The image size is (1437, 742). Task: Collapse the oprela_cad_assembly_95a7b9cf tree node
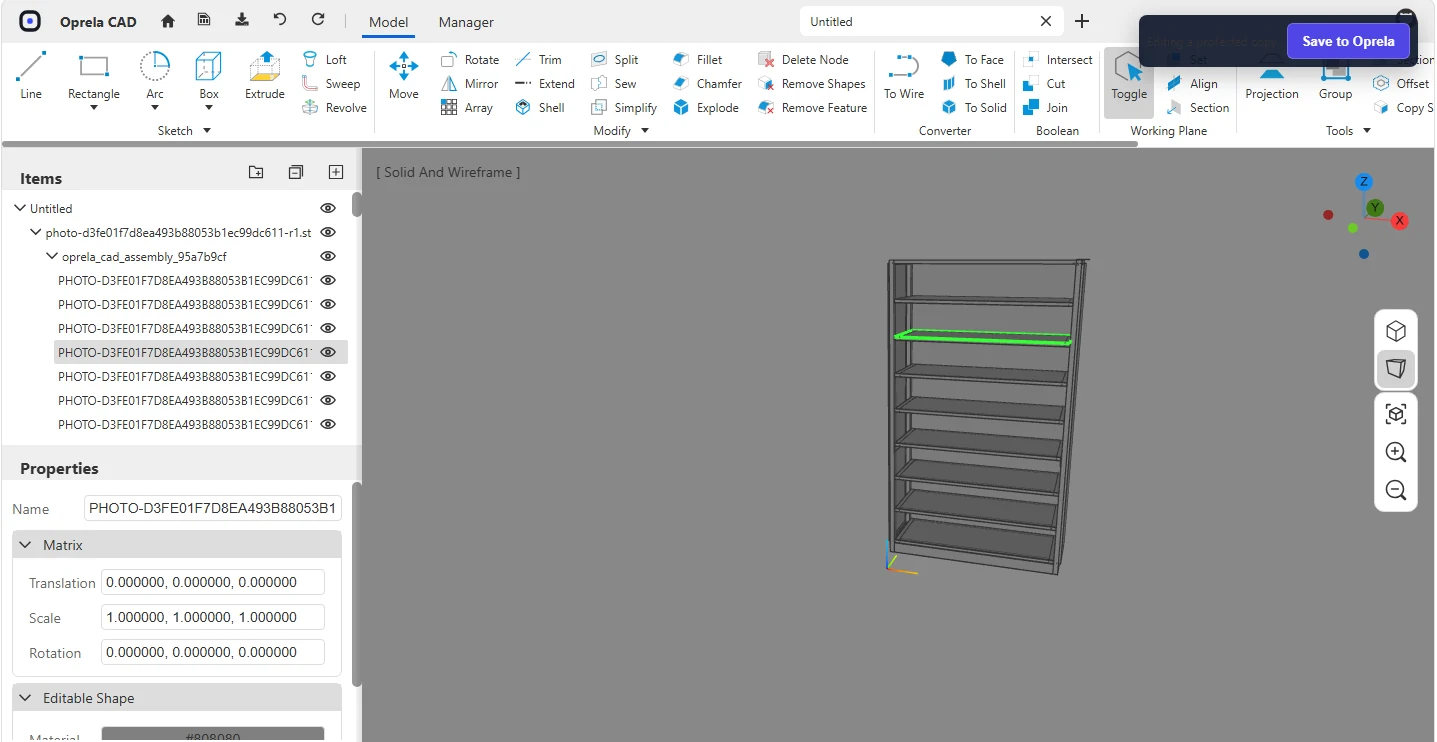click(52, 256)
